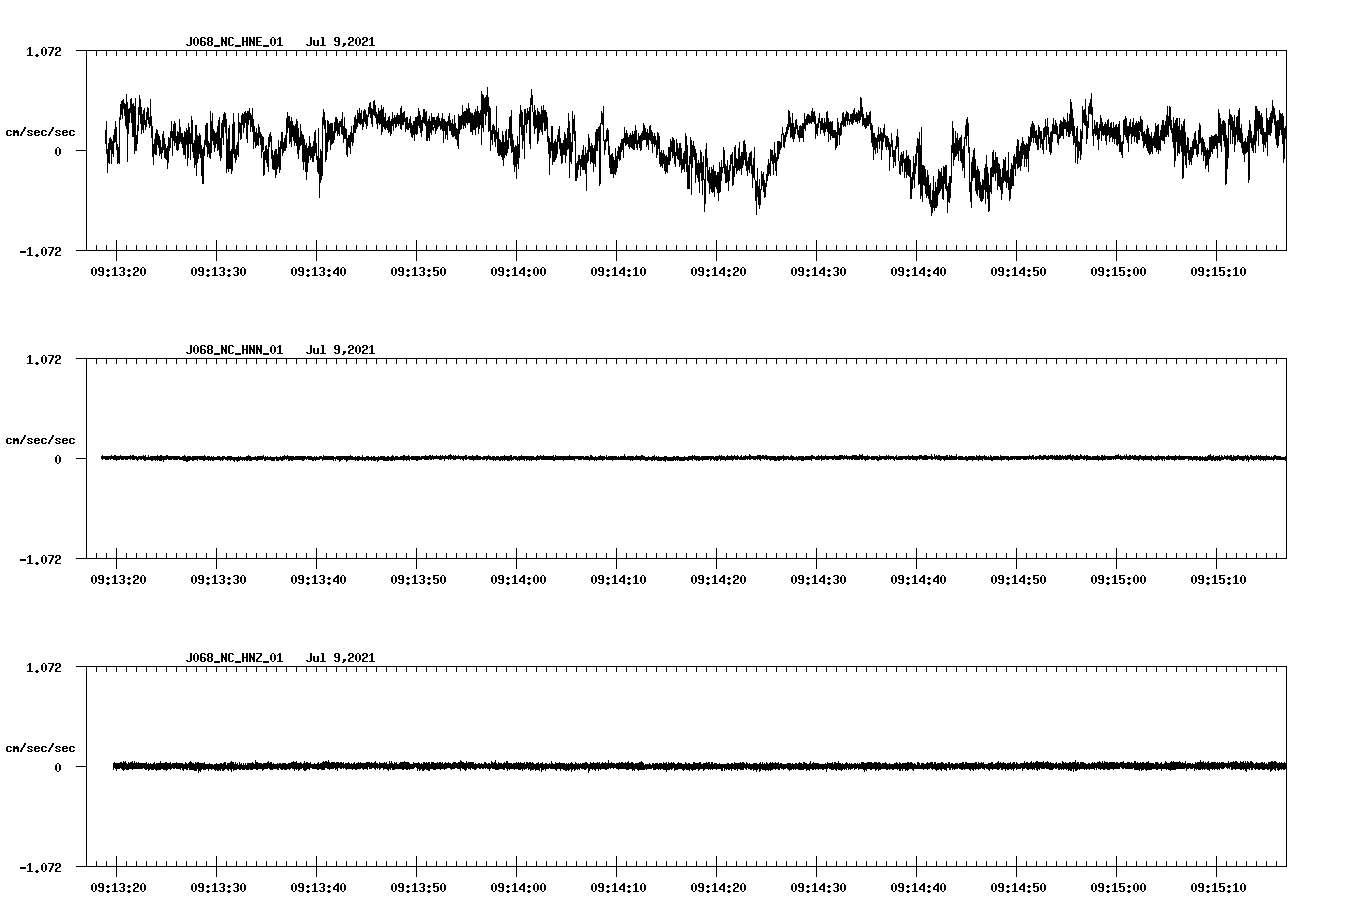Click the 09:14:20 time label under the HNE plot

tap(718, 271)
